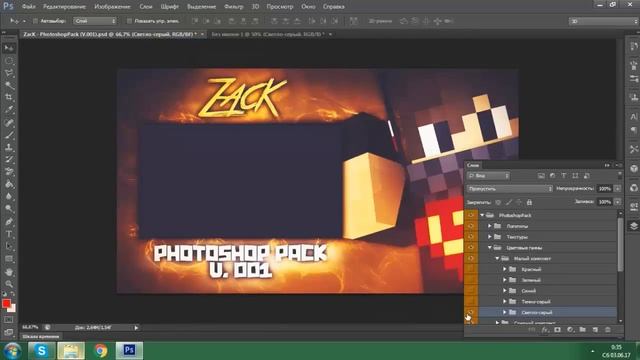The image size is (640, 360).
Task: Collapse the Малый комплект group
Action: coord(497,258)
